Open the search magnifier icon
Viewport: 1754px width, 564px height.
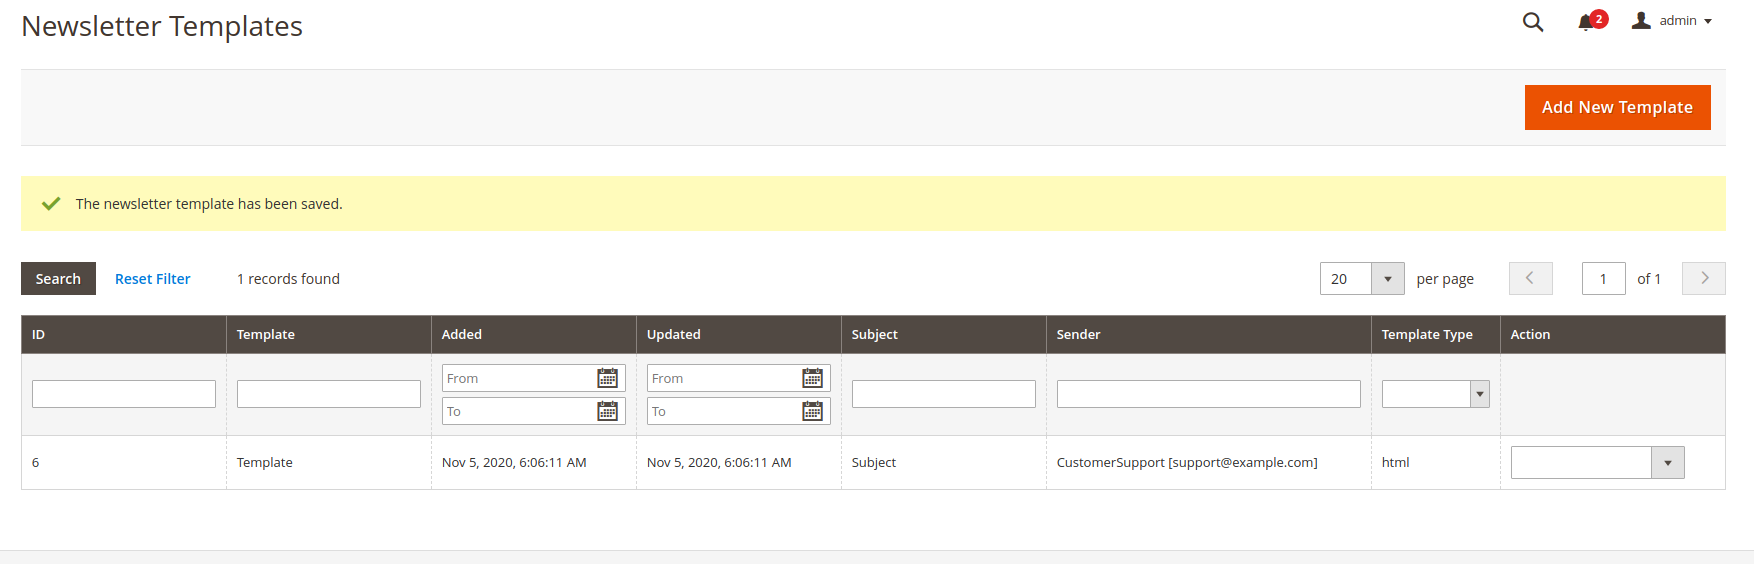[1532, 22]
